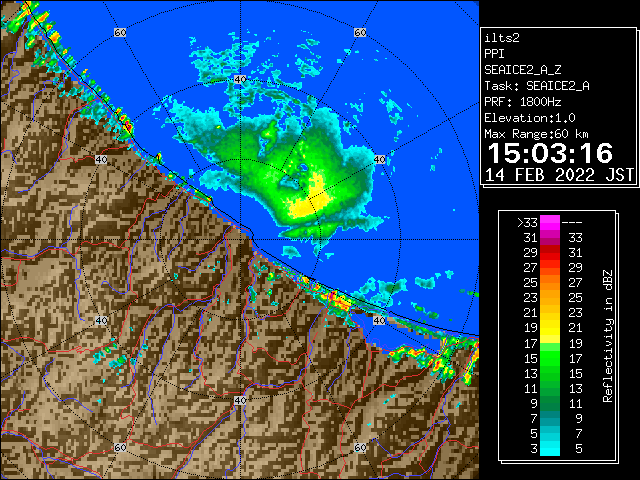Select the "Elevation:1.0" text
The image size is (640, 480).
tap(530, 118)
